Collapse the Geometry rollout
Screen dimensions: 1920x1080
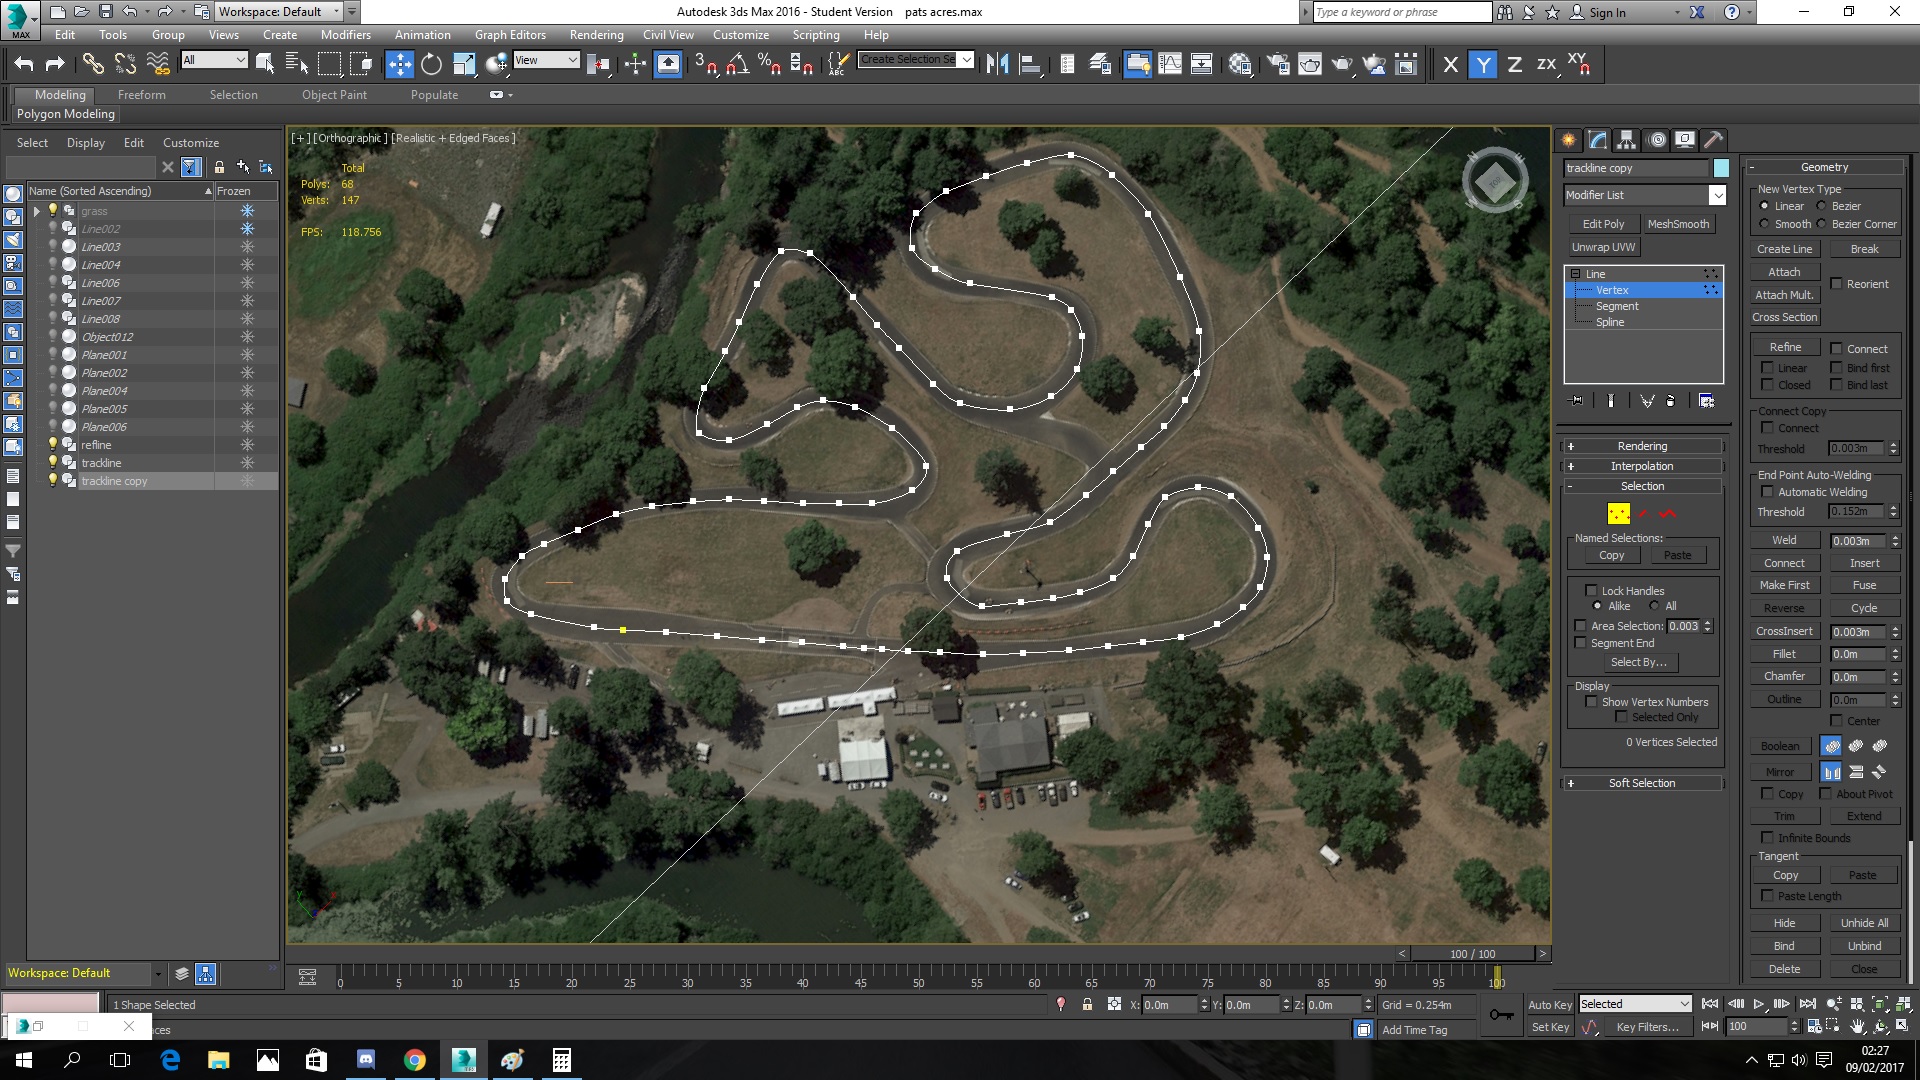(1824, 167)
